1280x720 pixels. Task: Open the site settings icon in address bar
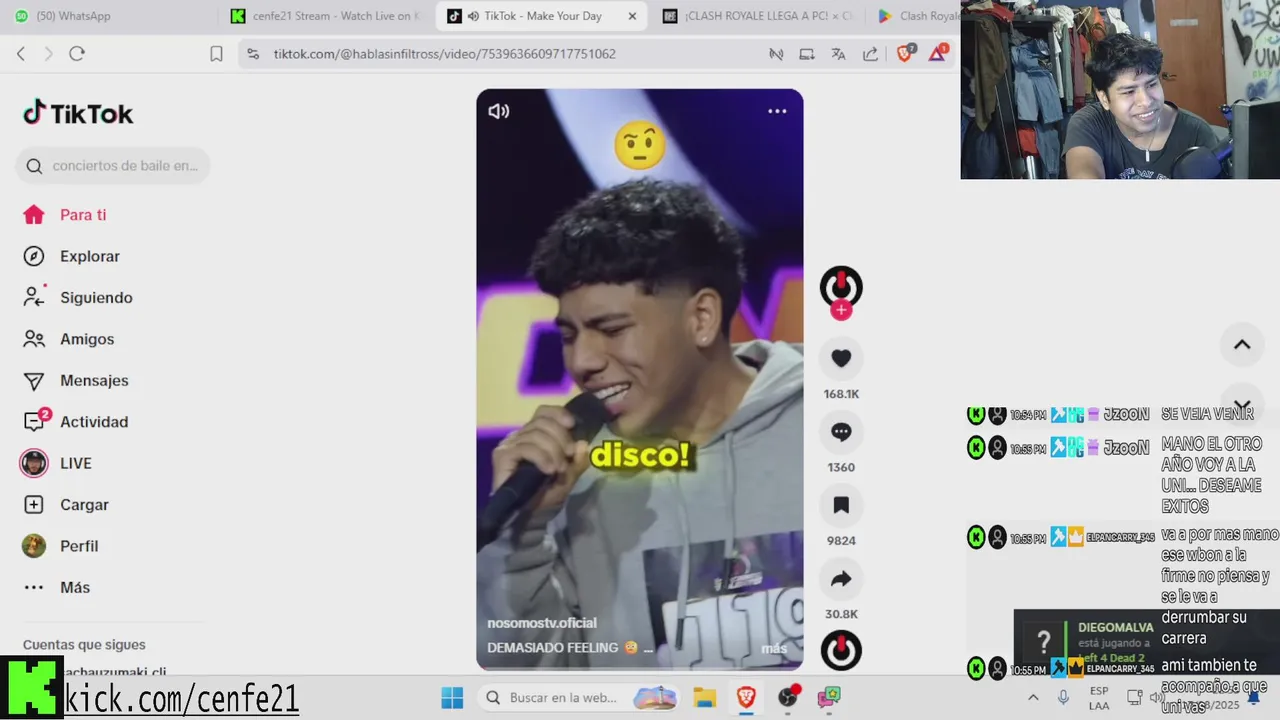coord(253,54)
